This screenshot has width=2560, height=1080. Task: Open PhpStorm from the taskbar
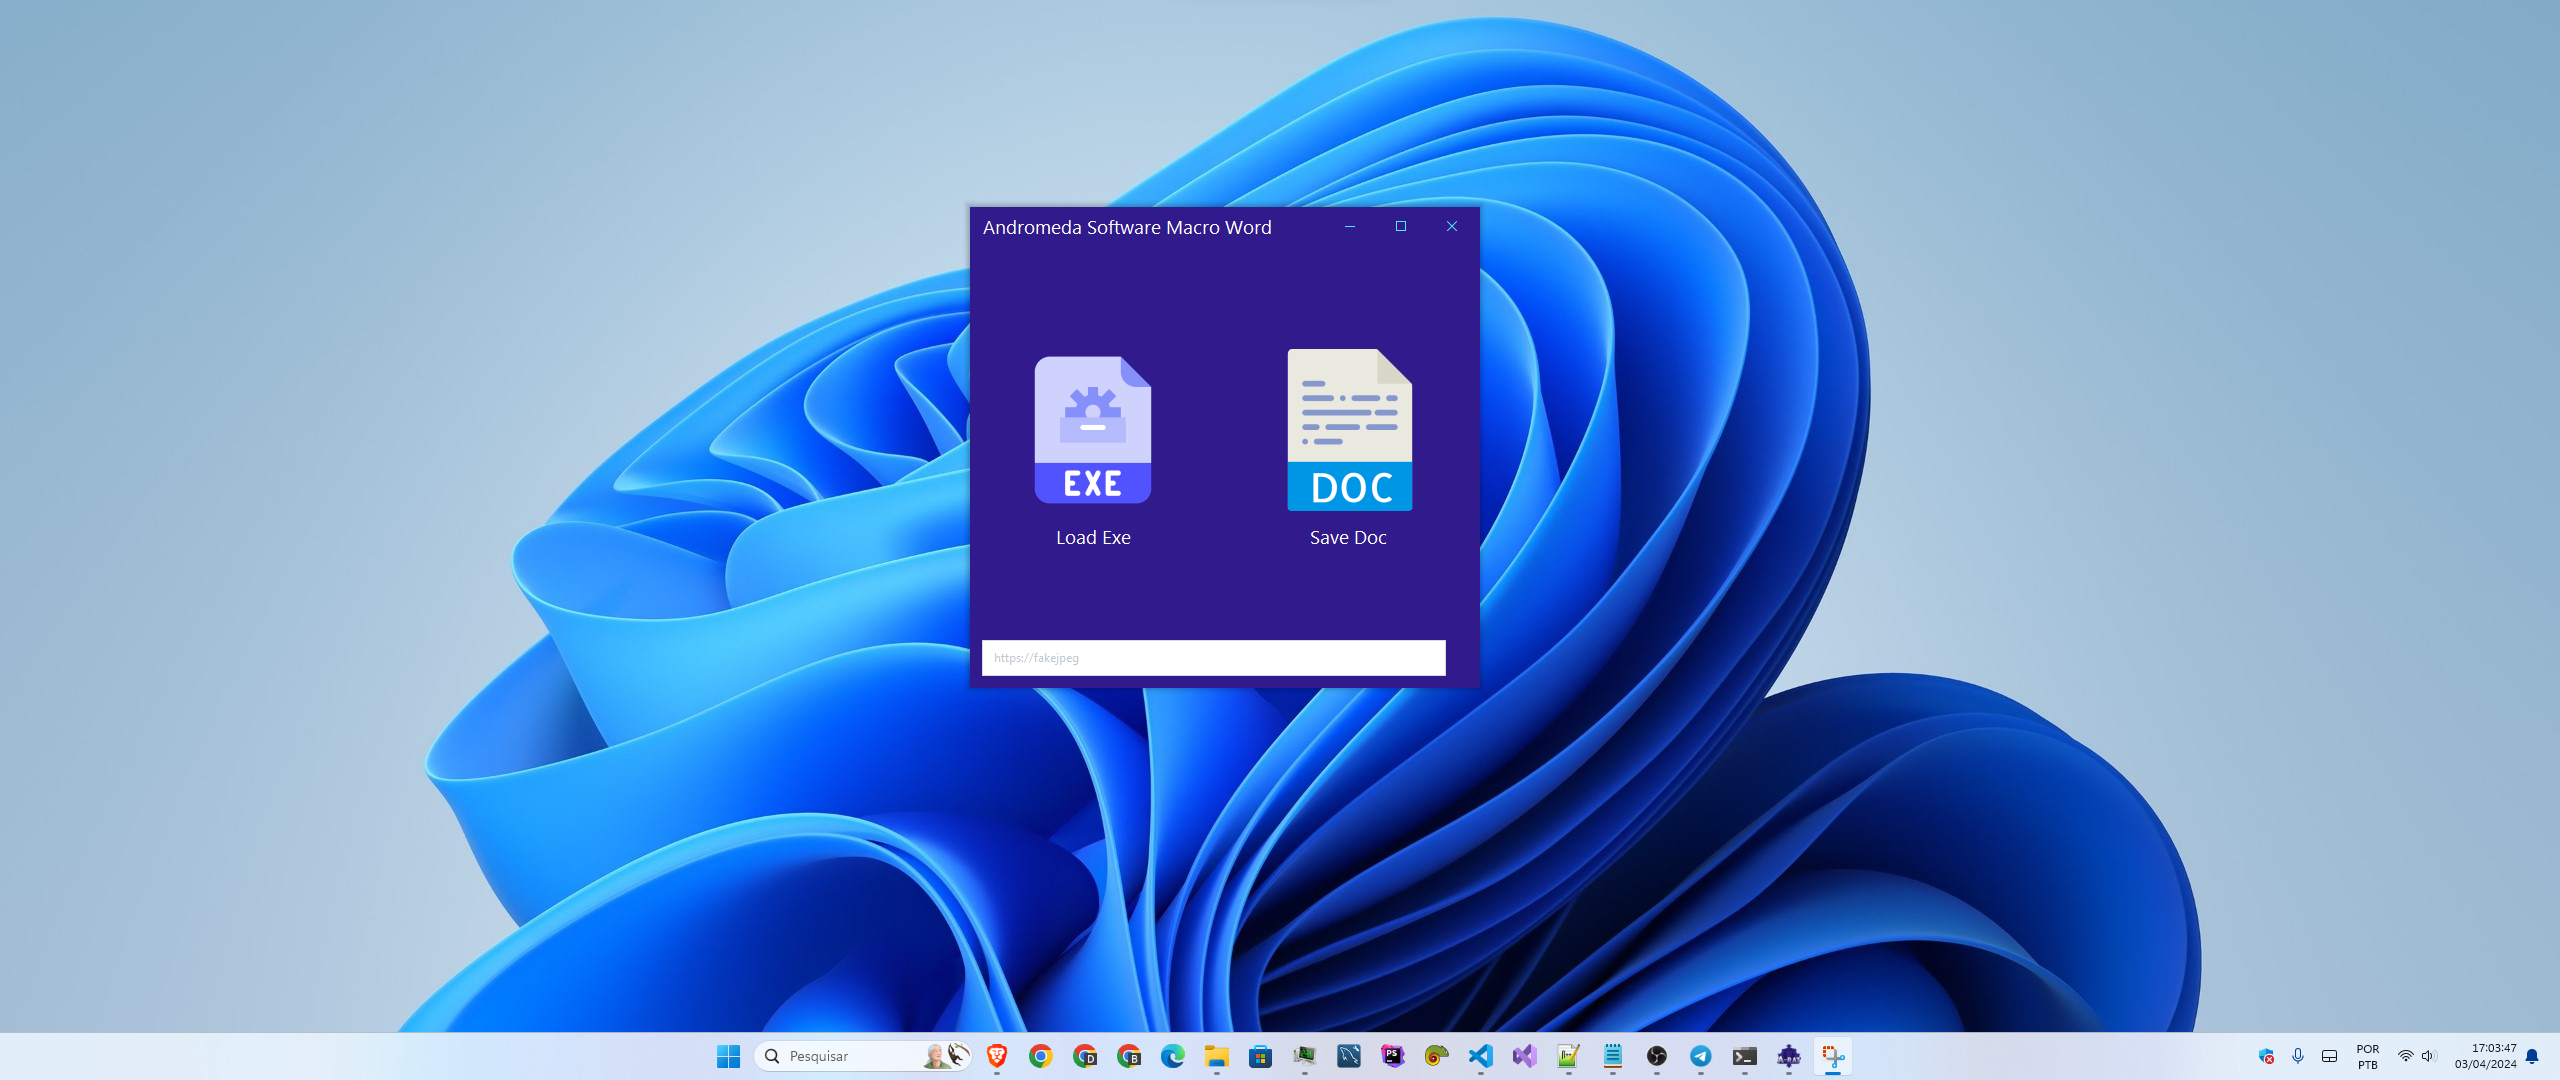click(1392, 1055)
